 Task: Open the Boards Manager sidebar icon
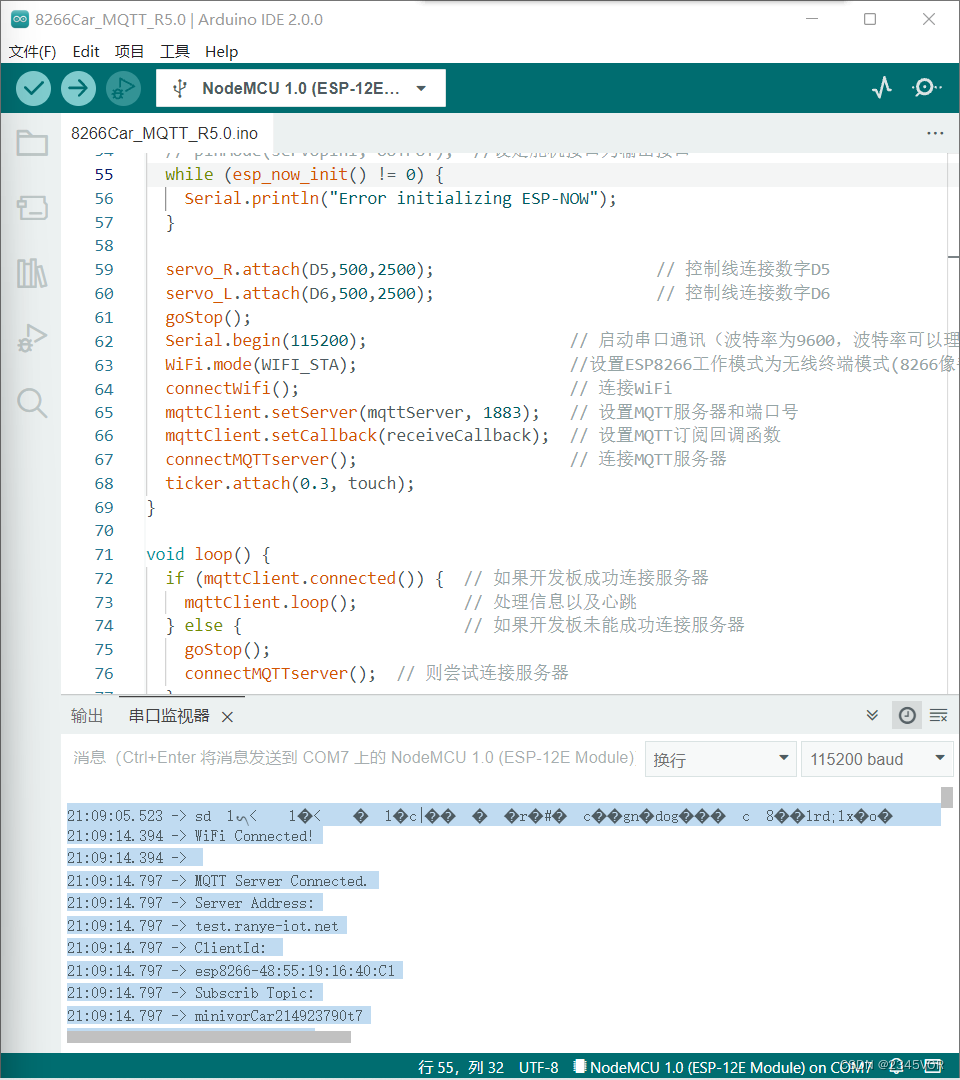32,208
